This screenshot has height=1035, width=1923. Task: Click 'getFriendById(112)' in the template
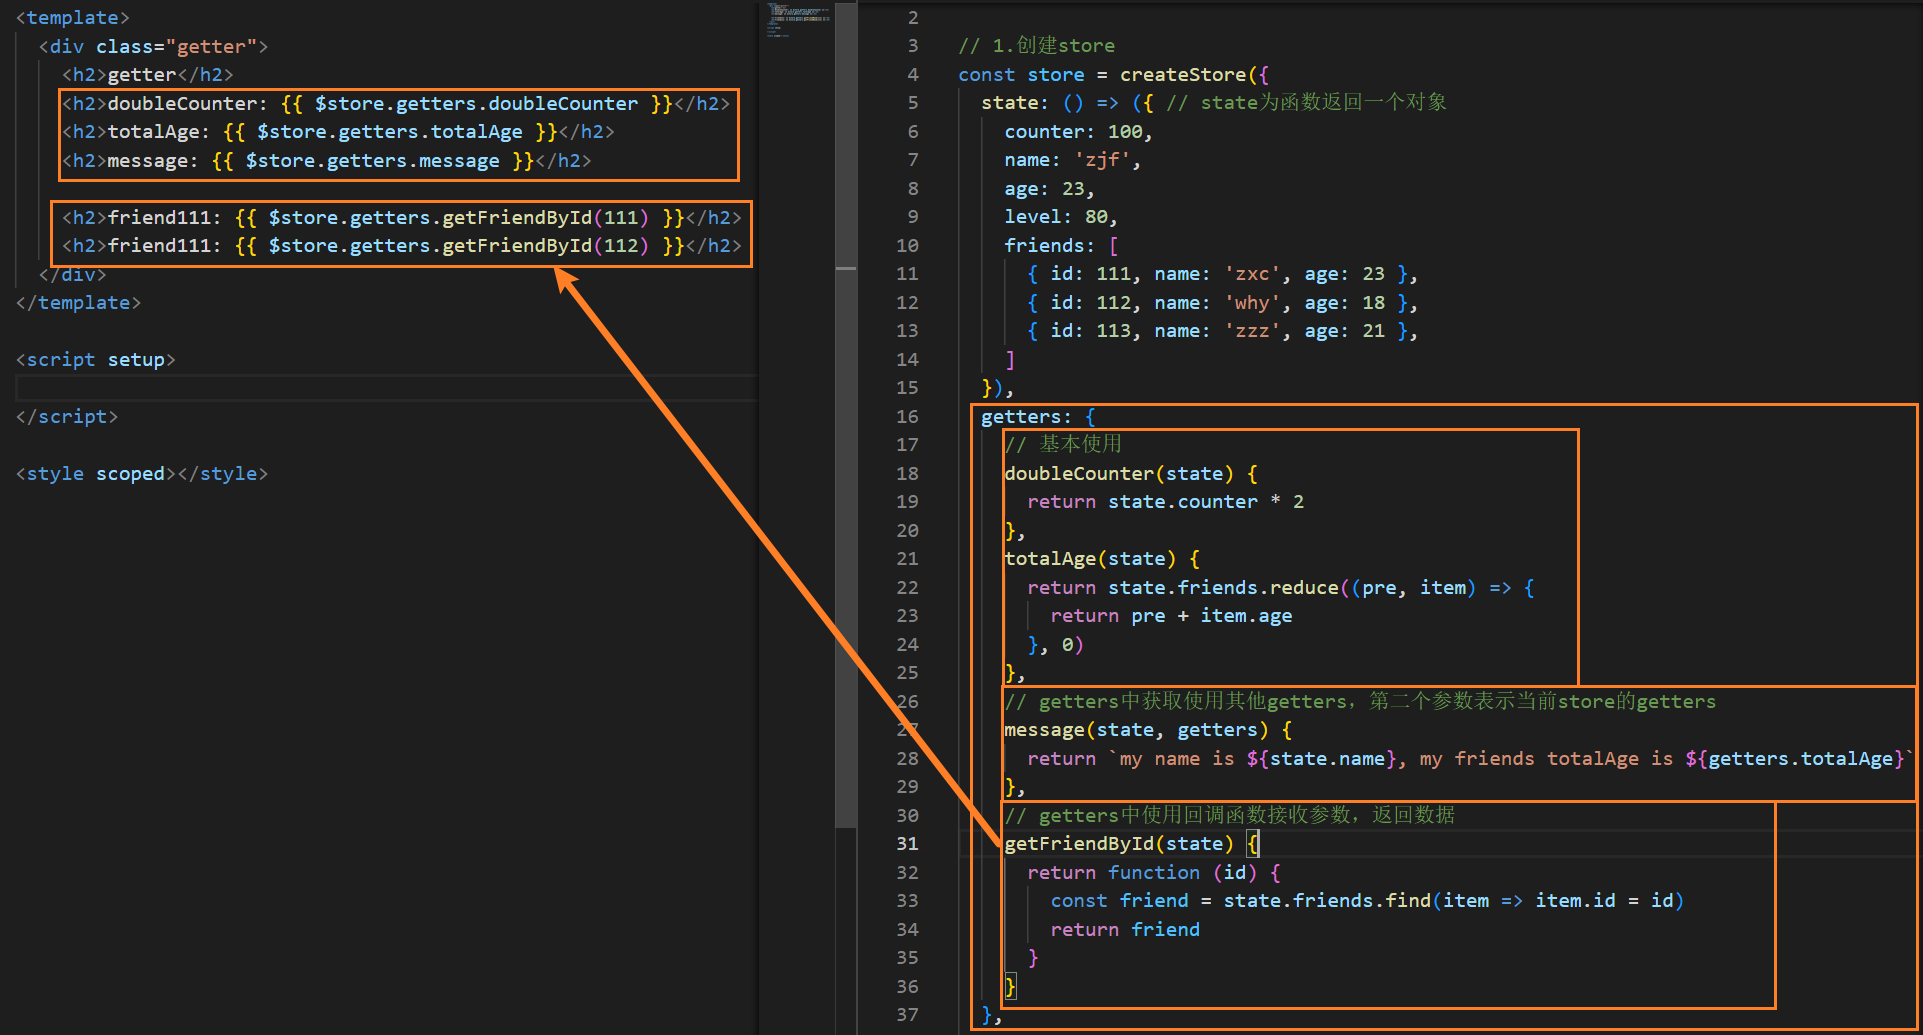click(545, 246)
